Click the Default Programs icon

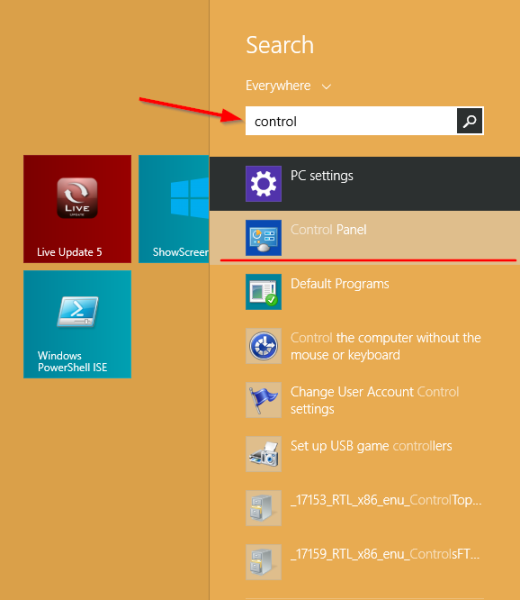(x=264, y=292)
